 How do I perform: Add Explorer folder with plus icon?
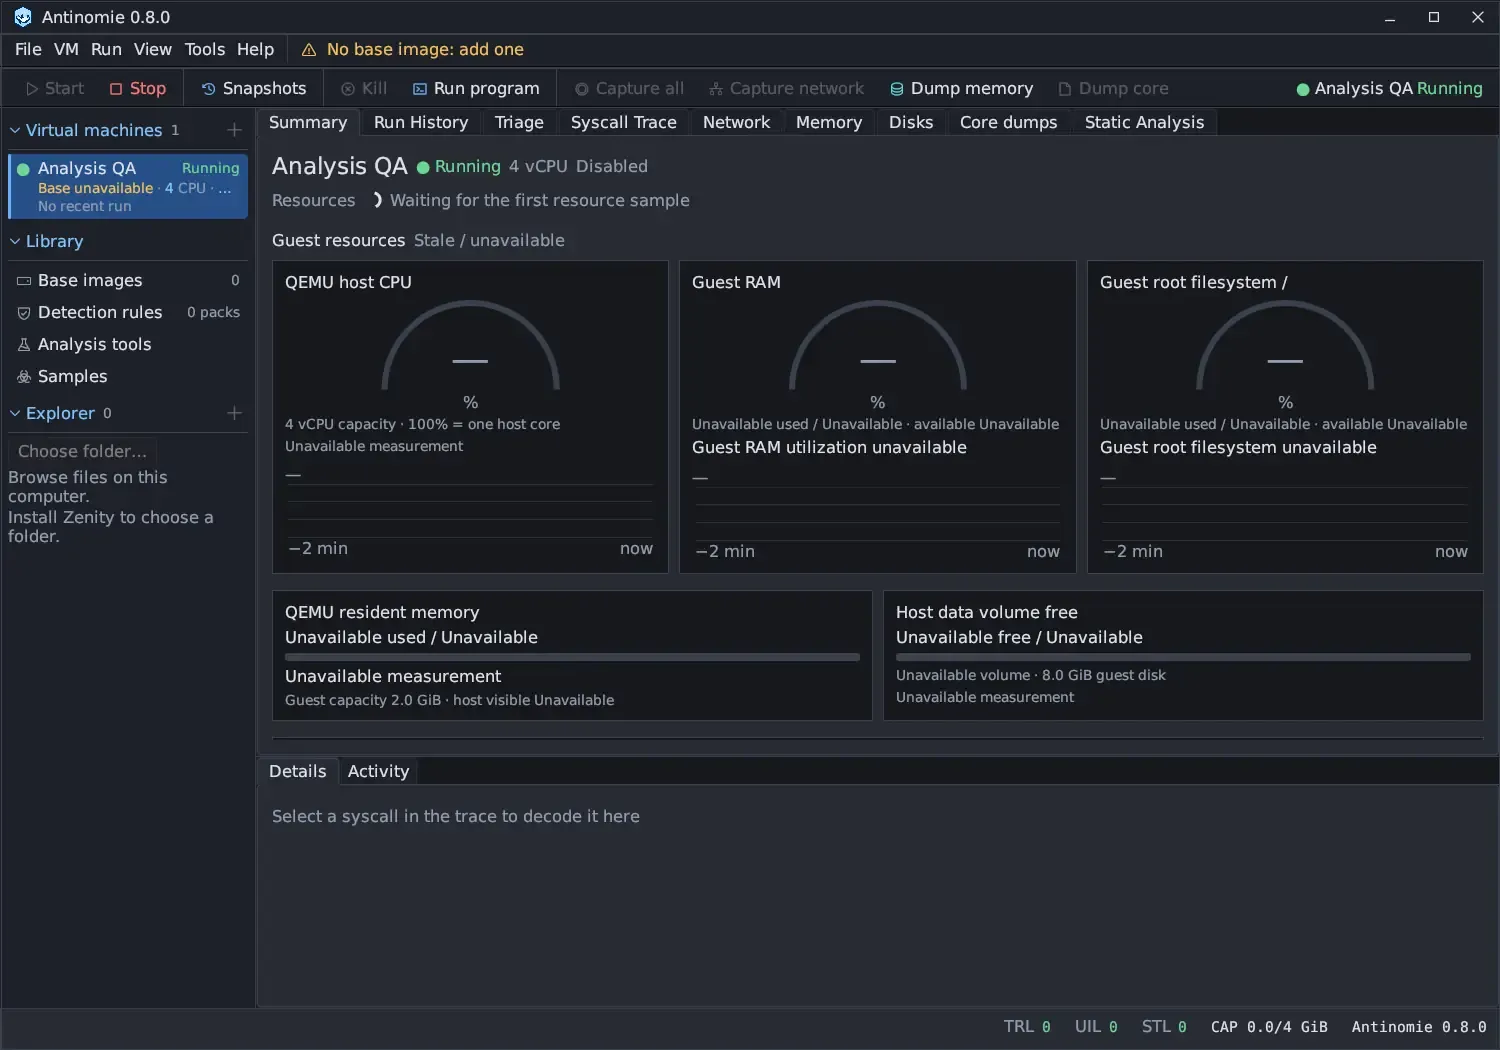[234, 413]
